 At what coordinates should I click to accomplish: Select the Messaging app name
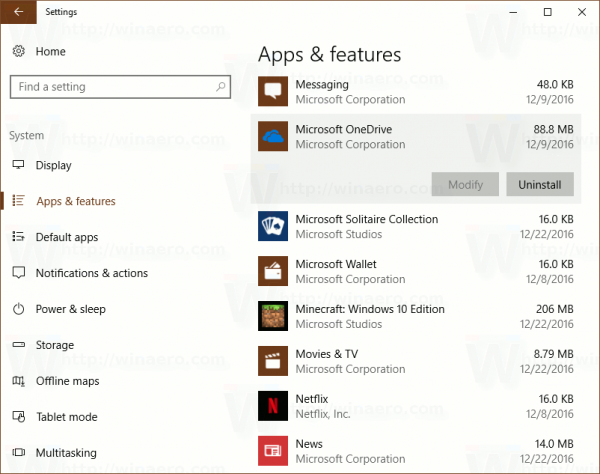pos(322,85)
